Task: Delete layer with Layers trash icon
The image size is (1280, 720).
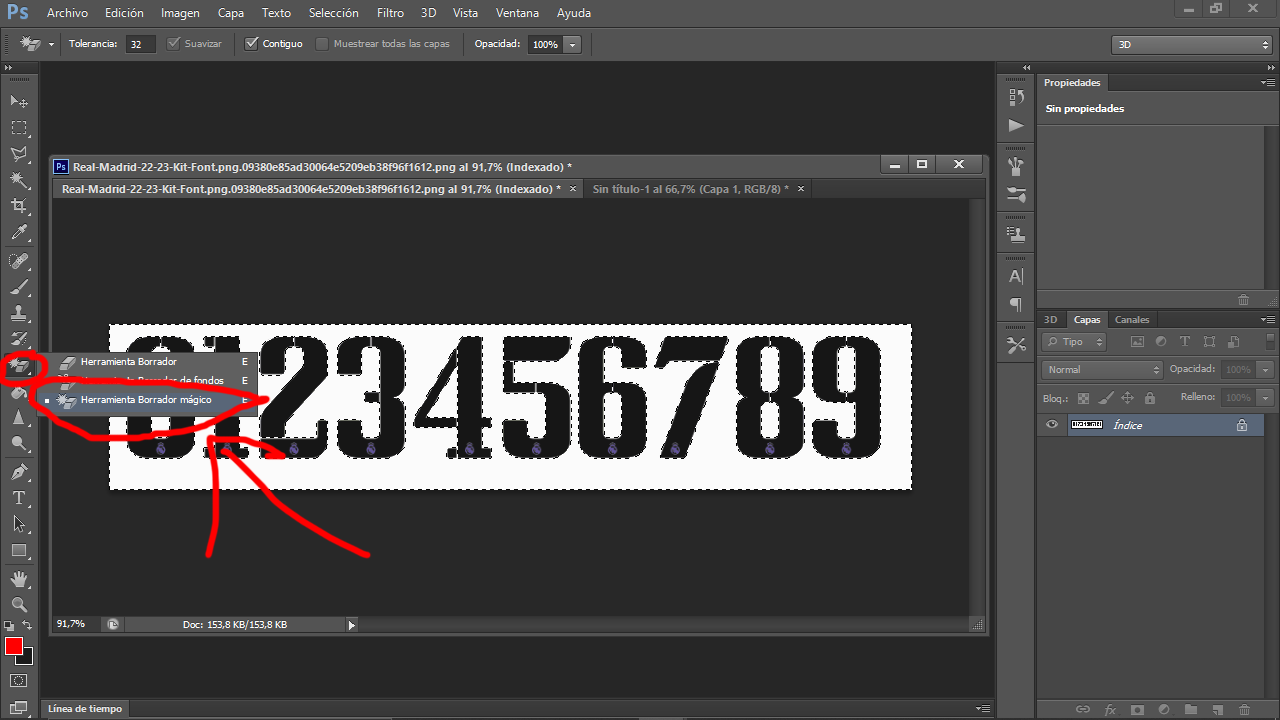Action: point(1244,709)
